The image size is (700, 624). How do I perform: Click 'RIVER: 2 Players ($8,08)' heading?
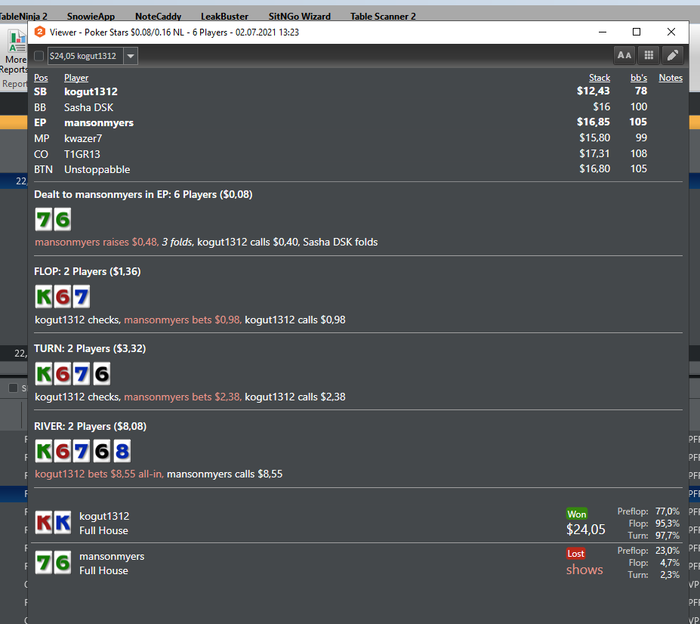point(90,426)
